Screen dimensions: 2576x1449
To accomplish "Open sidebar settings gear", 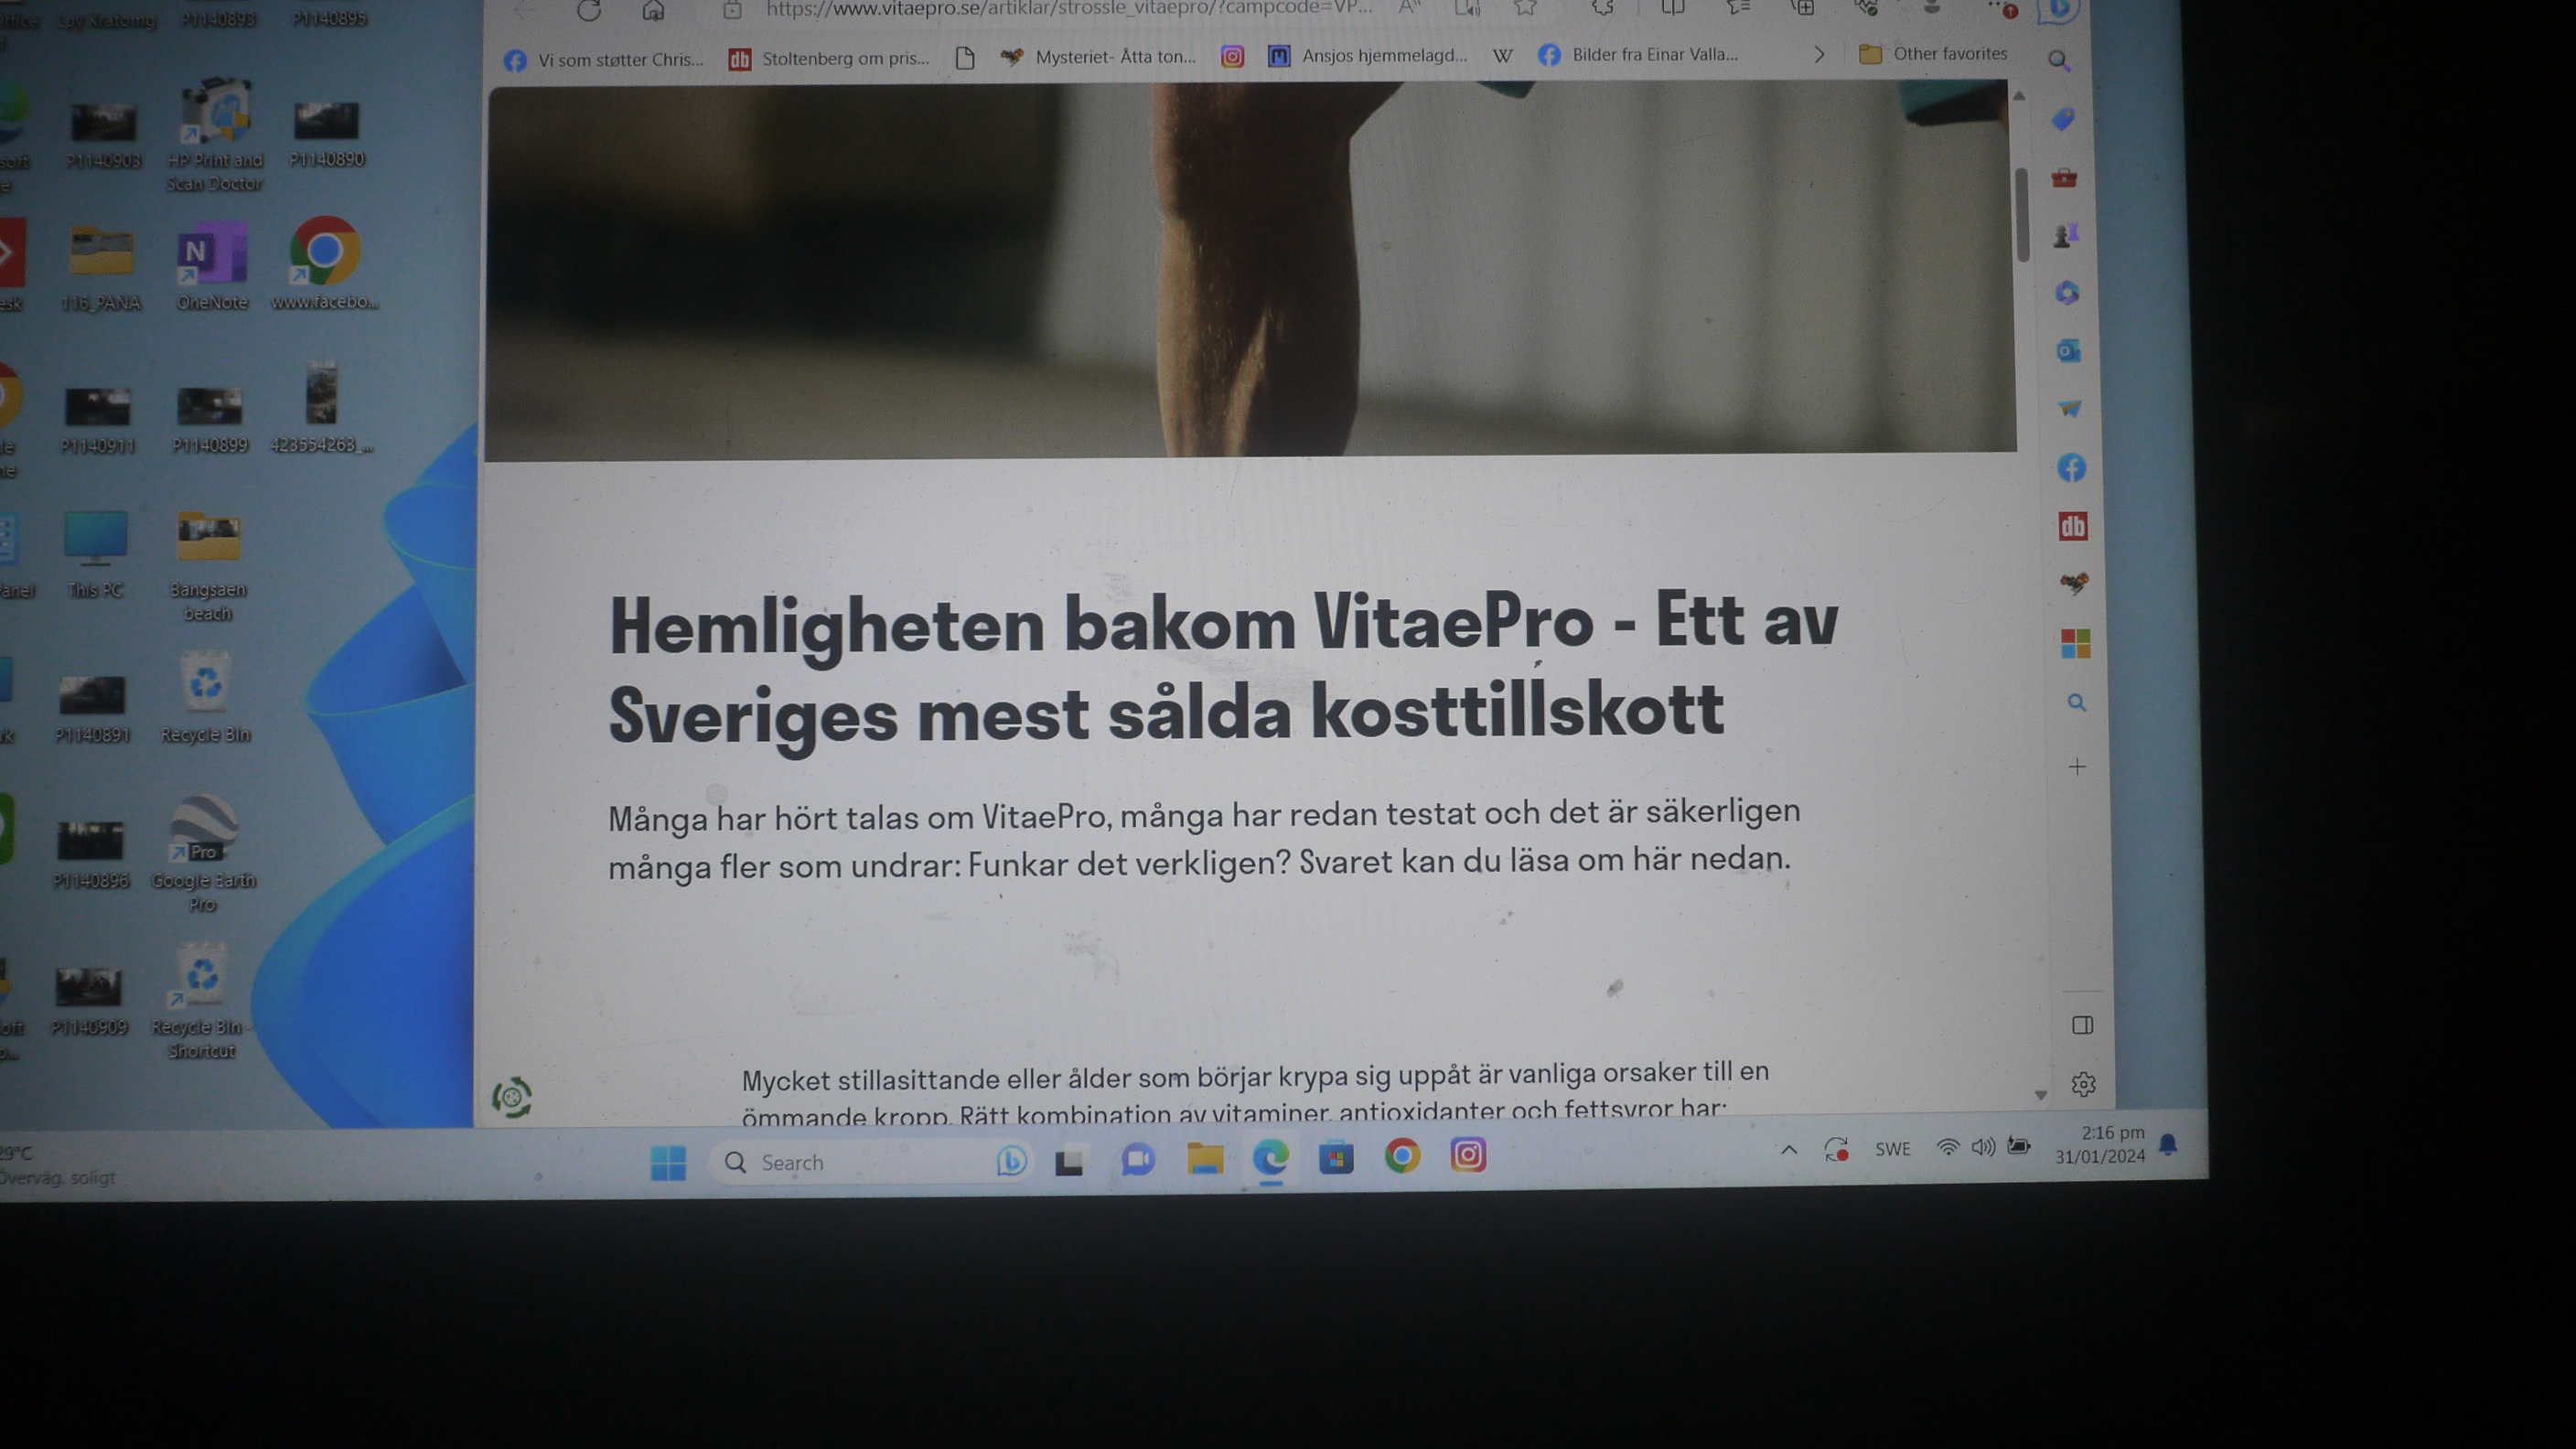I will click(x=2083, y=1084).
